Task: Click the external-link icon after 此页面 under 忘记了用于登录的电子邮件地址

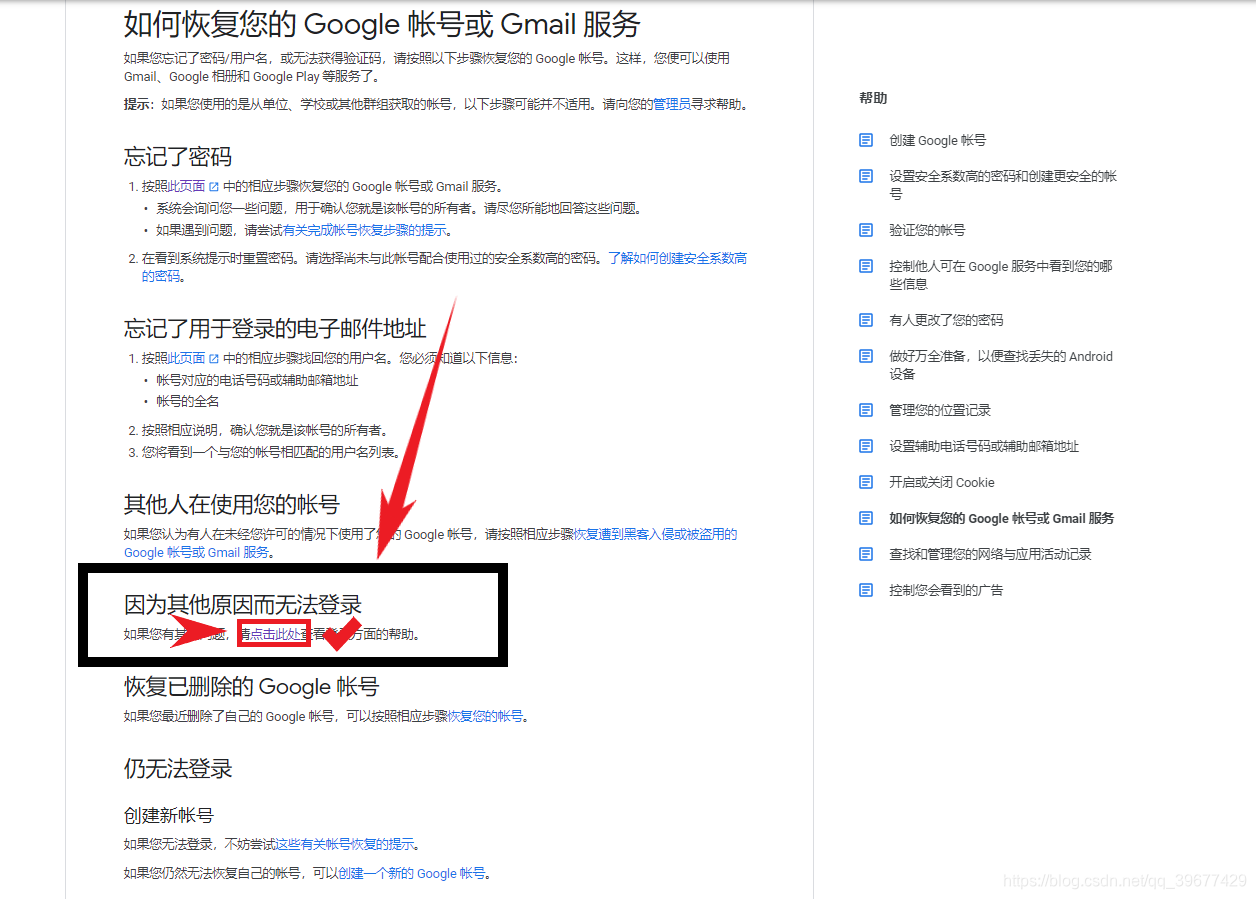Action: pyautogui.click(x=213, y=358)
